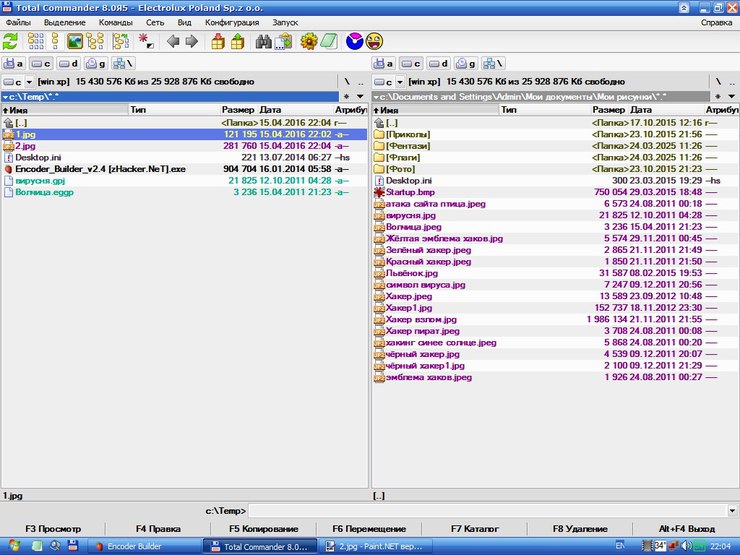Screen dimensions: 740x555
Task: Click the green Refresh panel icon
Action: pyautogui.click(x=10, y=42)
